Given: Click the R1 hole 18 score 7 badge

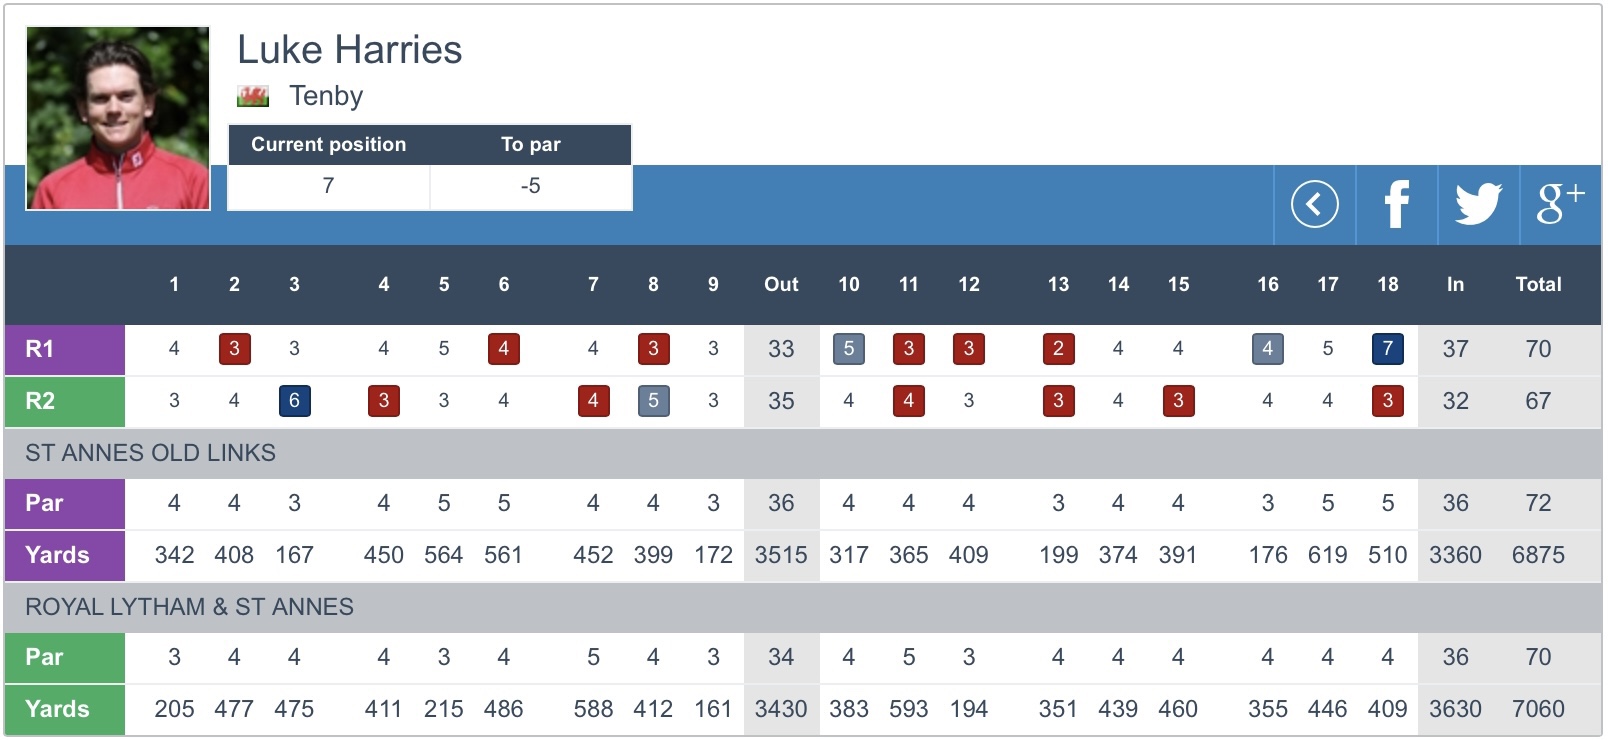Looking at the screenshot, I should [1387, 349].
